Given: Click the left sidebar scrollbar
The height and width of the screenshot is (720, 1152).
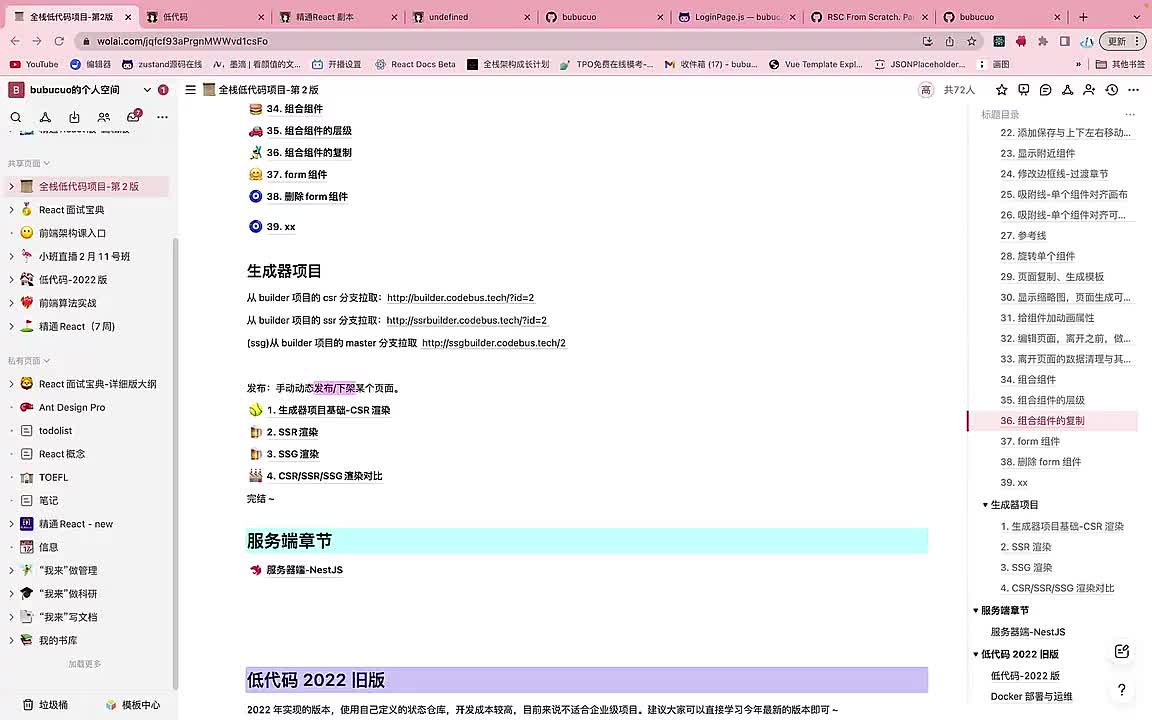Looking at the screenshot, I should click(175, 463).
